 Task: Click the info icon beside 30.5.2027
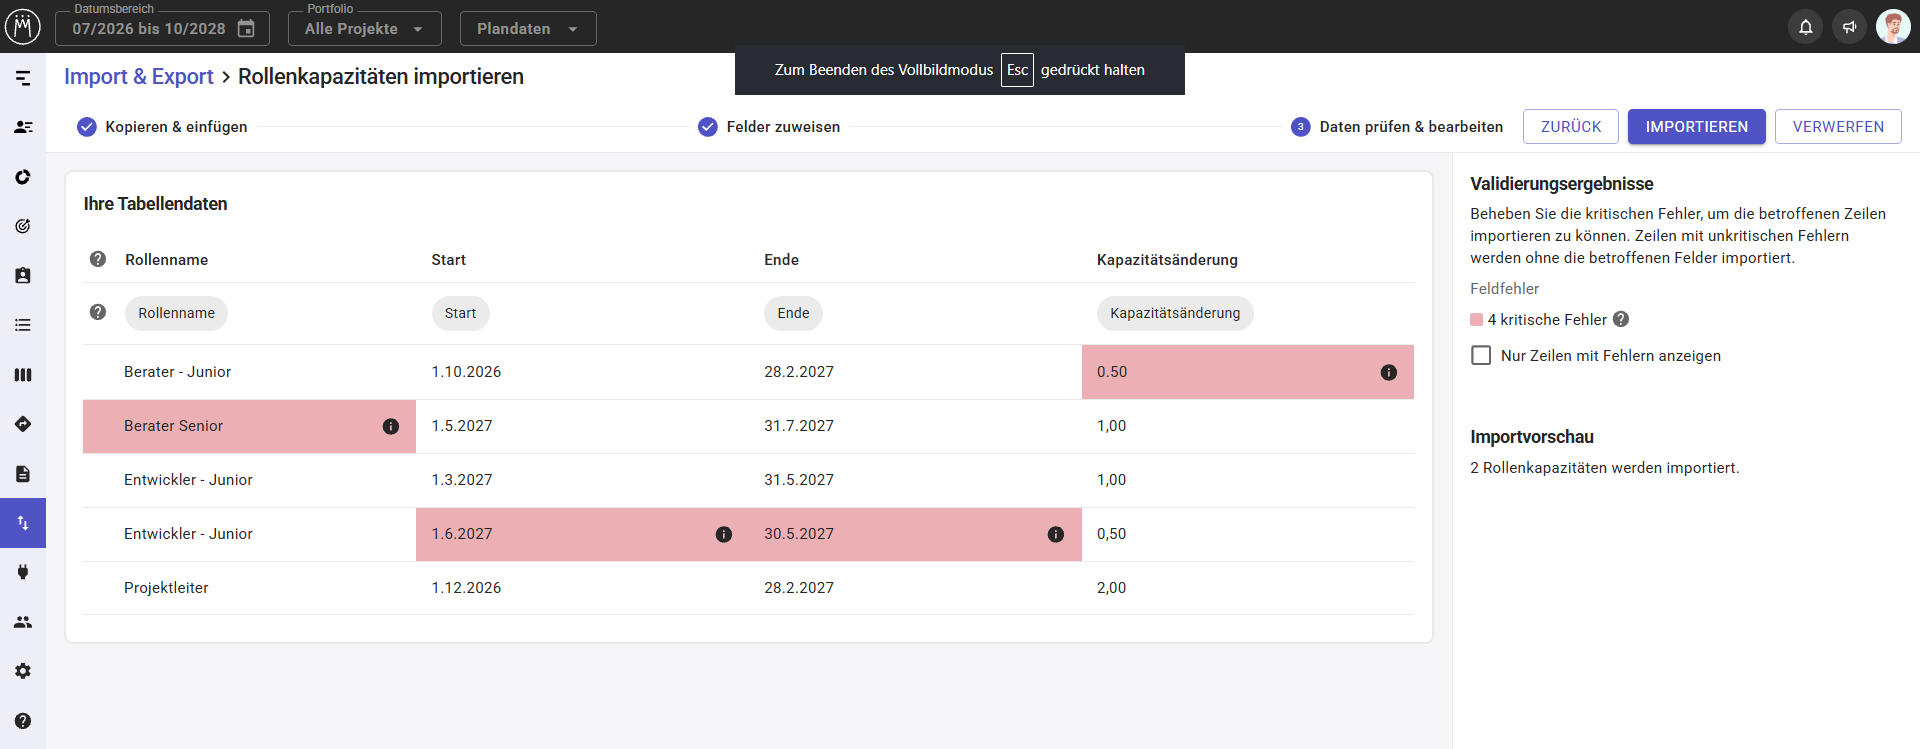pos(1056,534)
